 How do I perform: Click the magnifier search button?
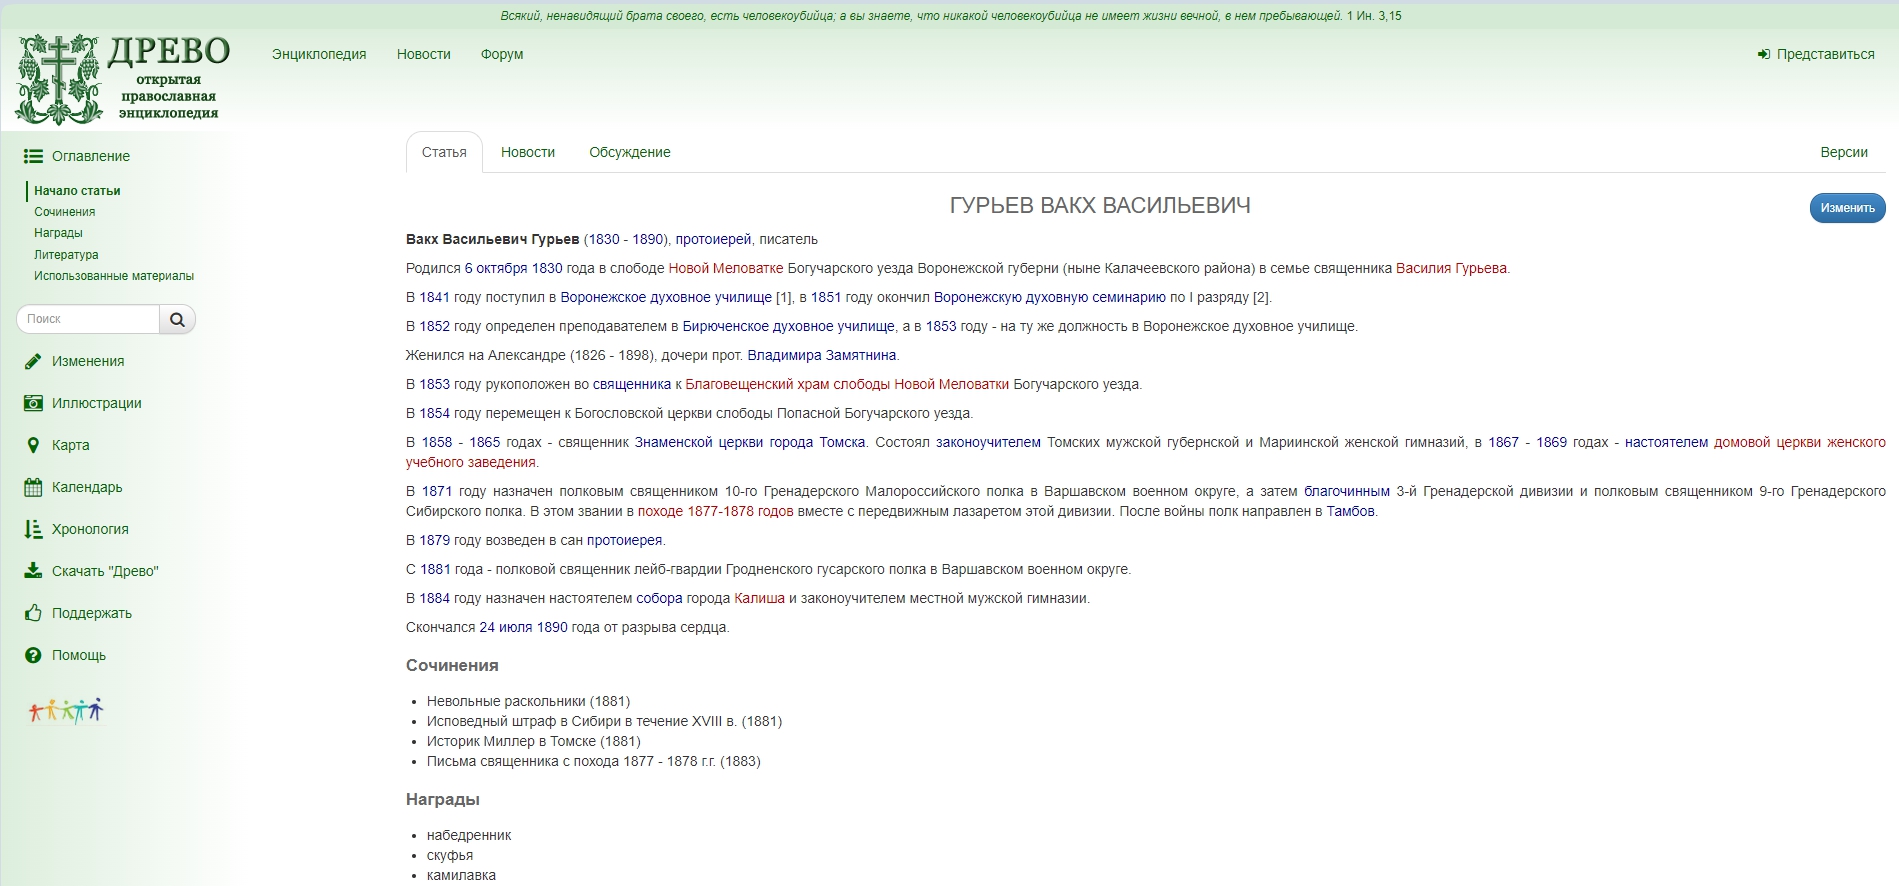click(177, 319)
